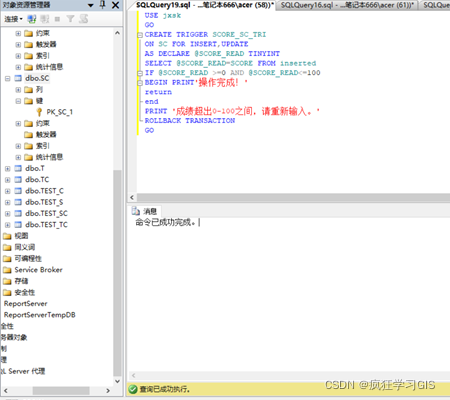This screenshot has width=450, height=400.
Task: Open the 连接 dropdown in Object Explorer
Action: pyautogui.click(x=14, y=19)
